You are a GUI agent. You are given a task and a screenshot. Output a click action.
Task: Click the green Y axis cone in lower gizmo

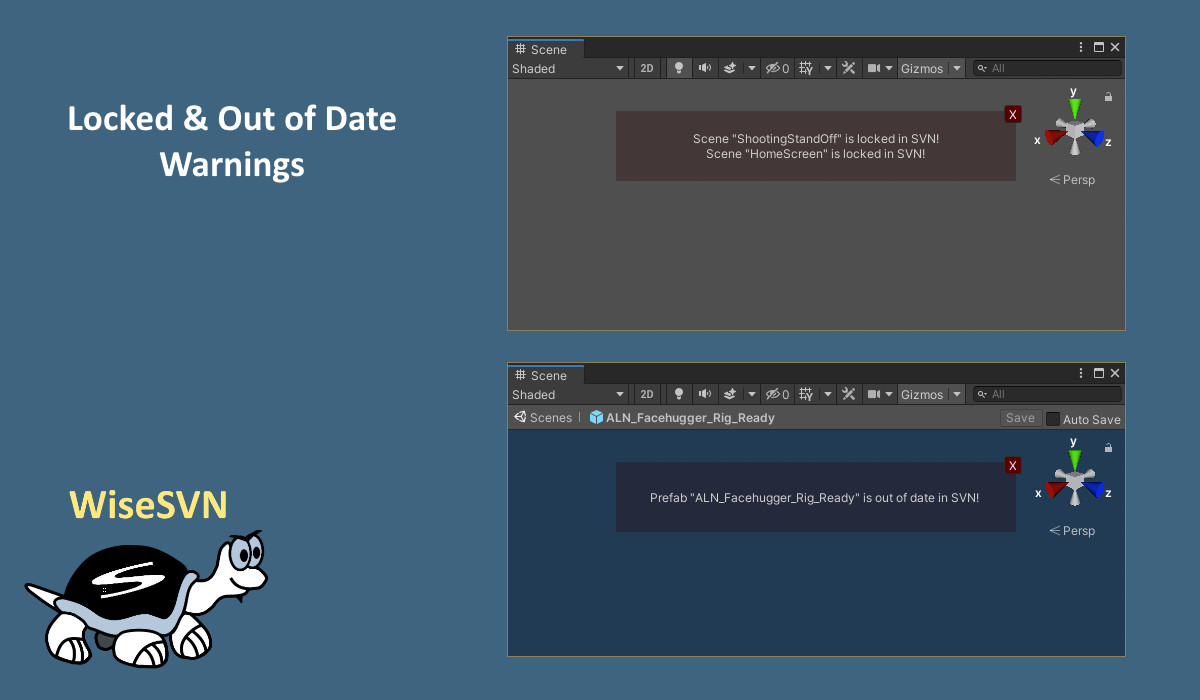1074,457
